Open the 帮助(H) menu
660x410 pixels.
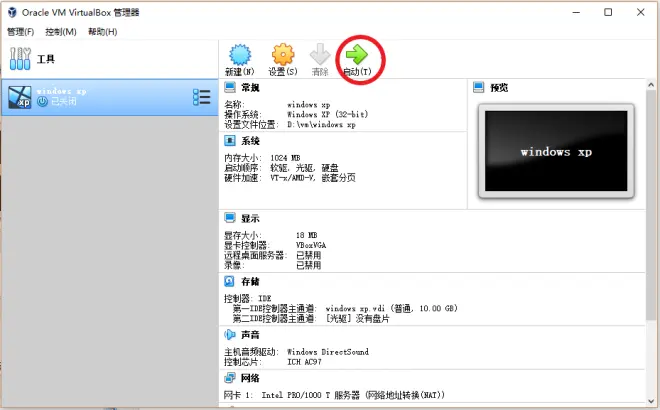(x=103, y=32)
